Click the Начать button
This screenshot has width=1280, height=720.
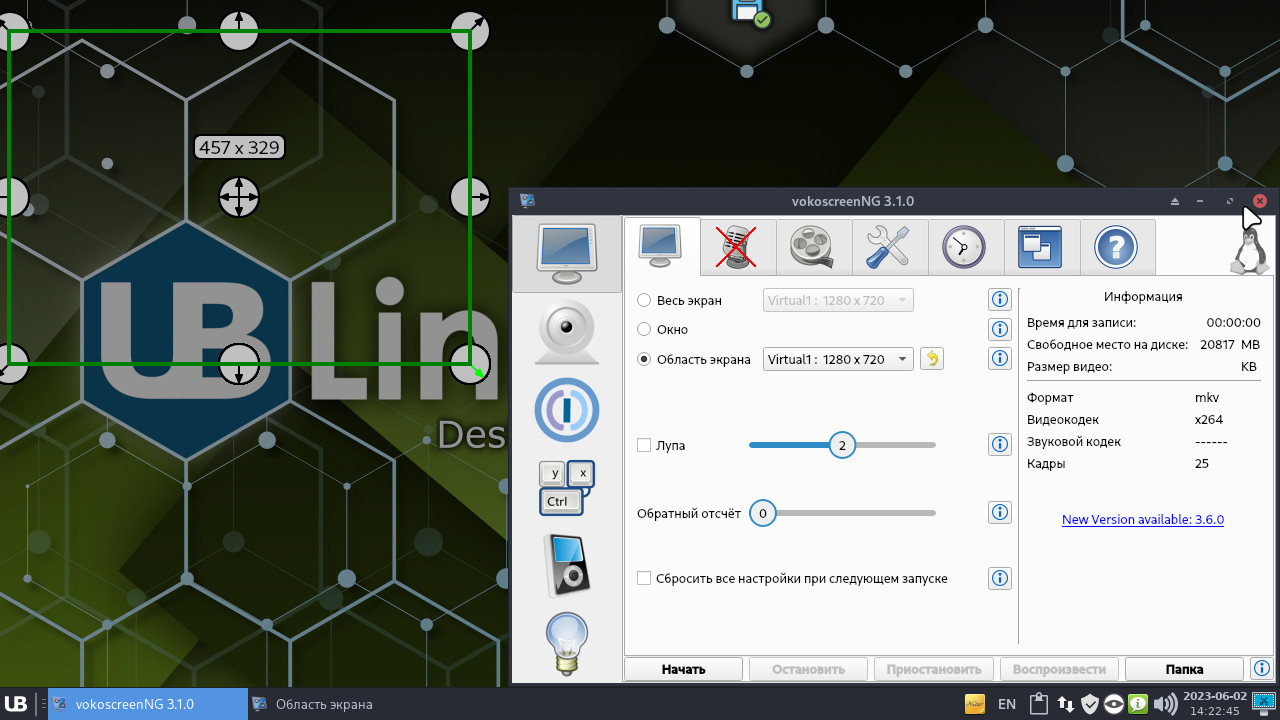point(684,669)
